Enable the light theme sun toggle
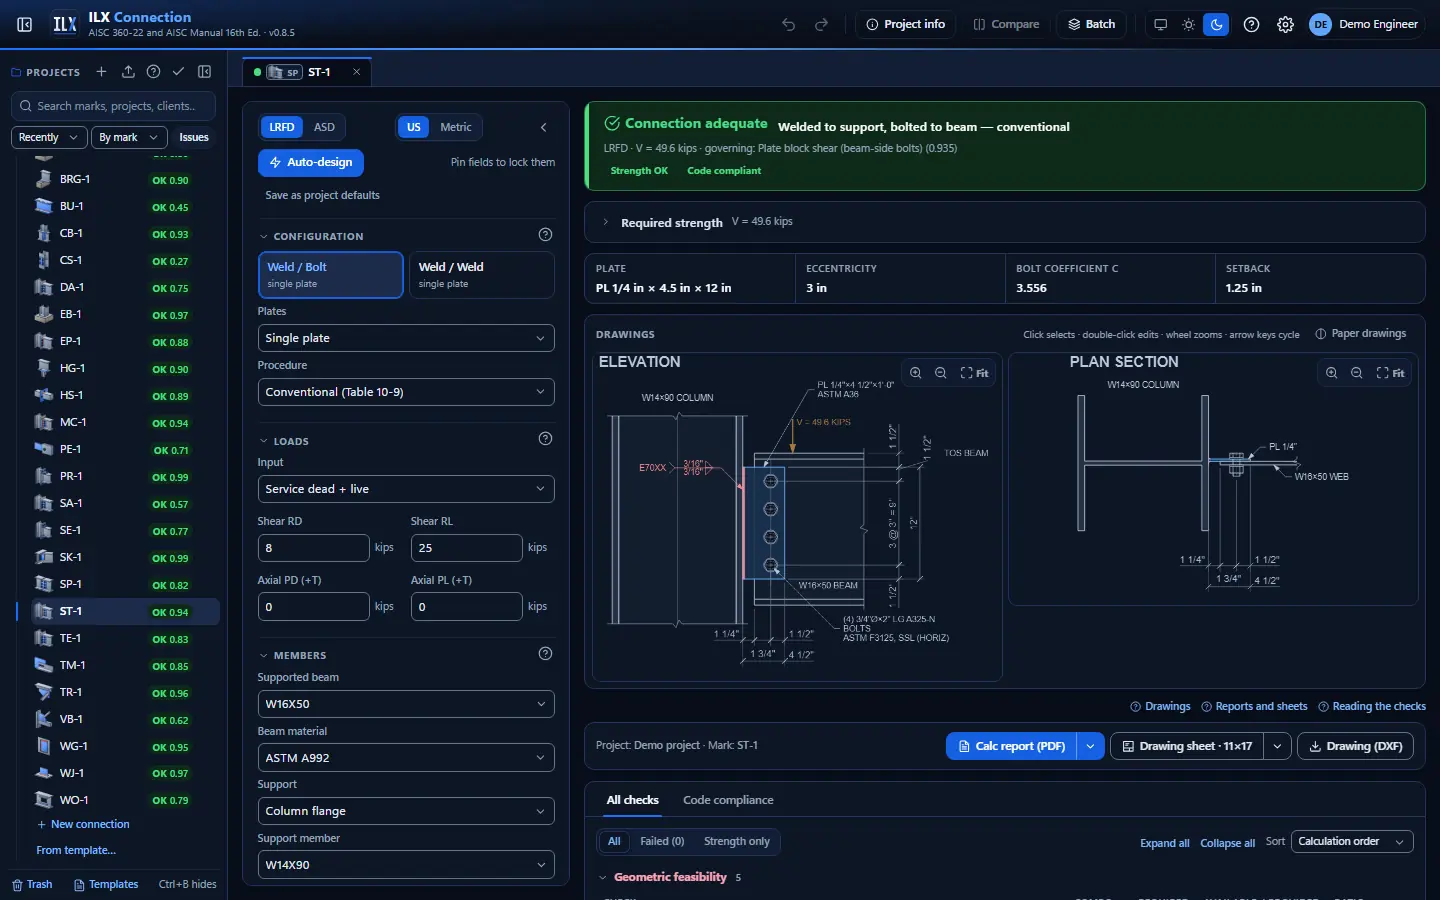1440x900 pixels. pyautogui.click(x=1188, y=24)
